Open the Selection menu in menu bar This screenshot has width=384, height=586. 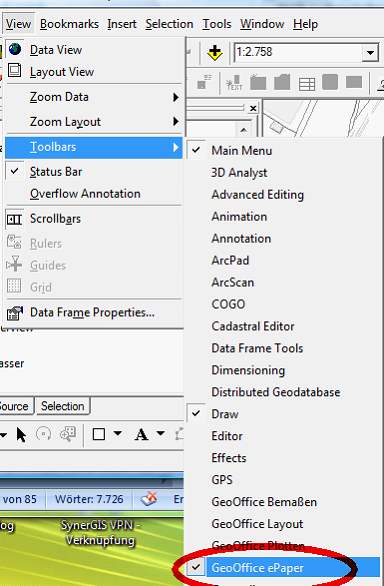click(x=169, y=24)
